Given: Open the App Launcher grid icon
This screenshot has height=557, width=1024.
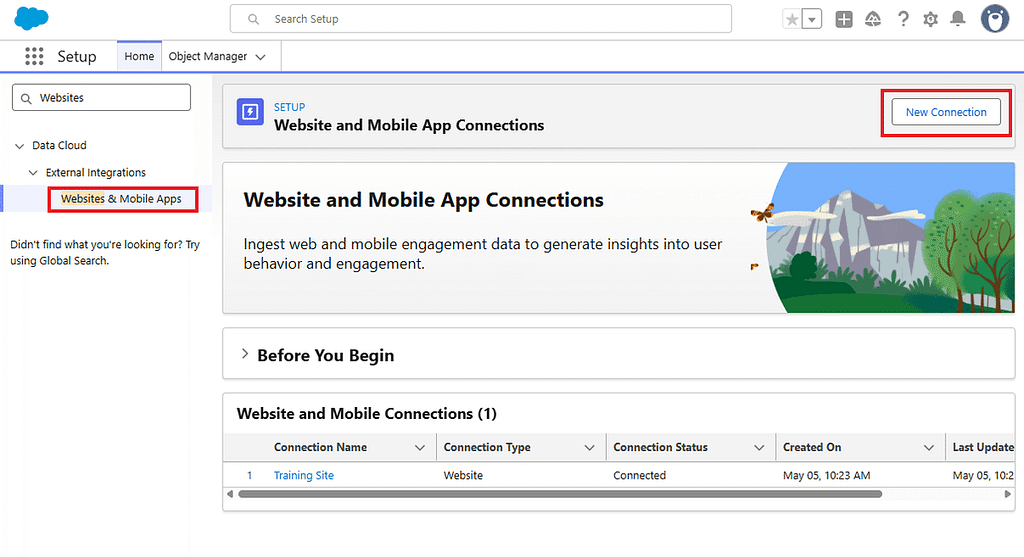Looking at the screenshot, I should [x=34, y=56].
